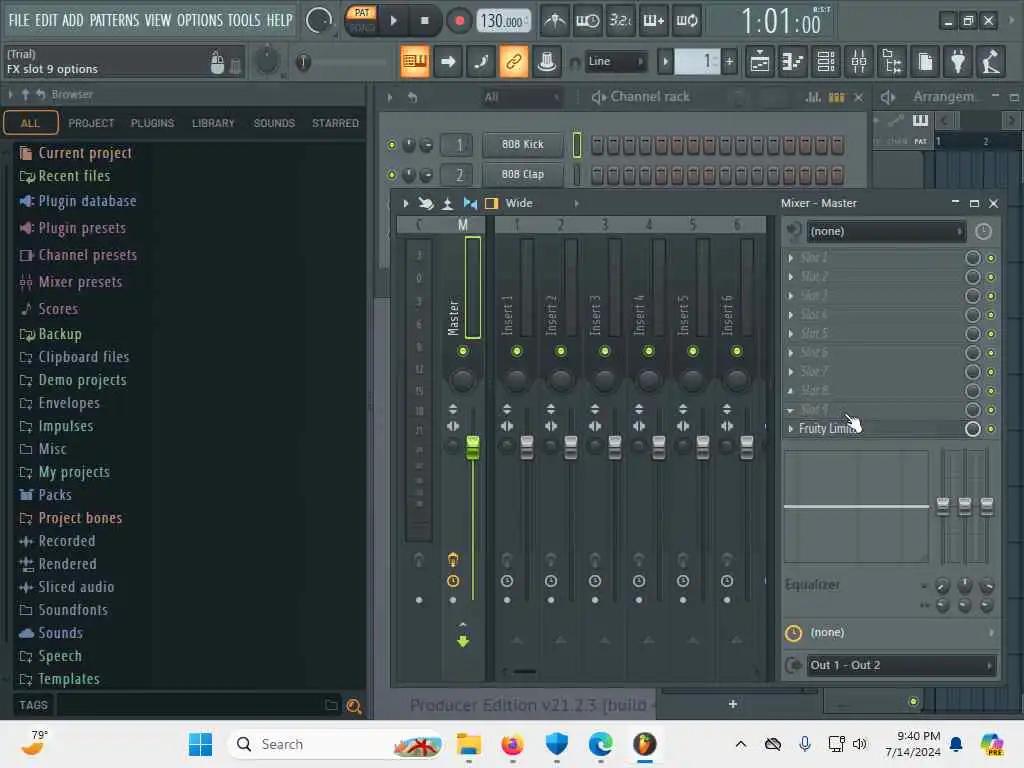Click the Master volume fader
Image resolution: width=1024 pixels, height=768 pixels.
coord(473,447)
